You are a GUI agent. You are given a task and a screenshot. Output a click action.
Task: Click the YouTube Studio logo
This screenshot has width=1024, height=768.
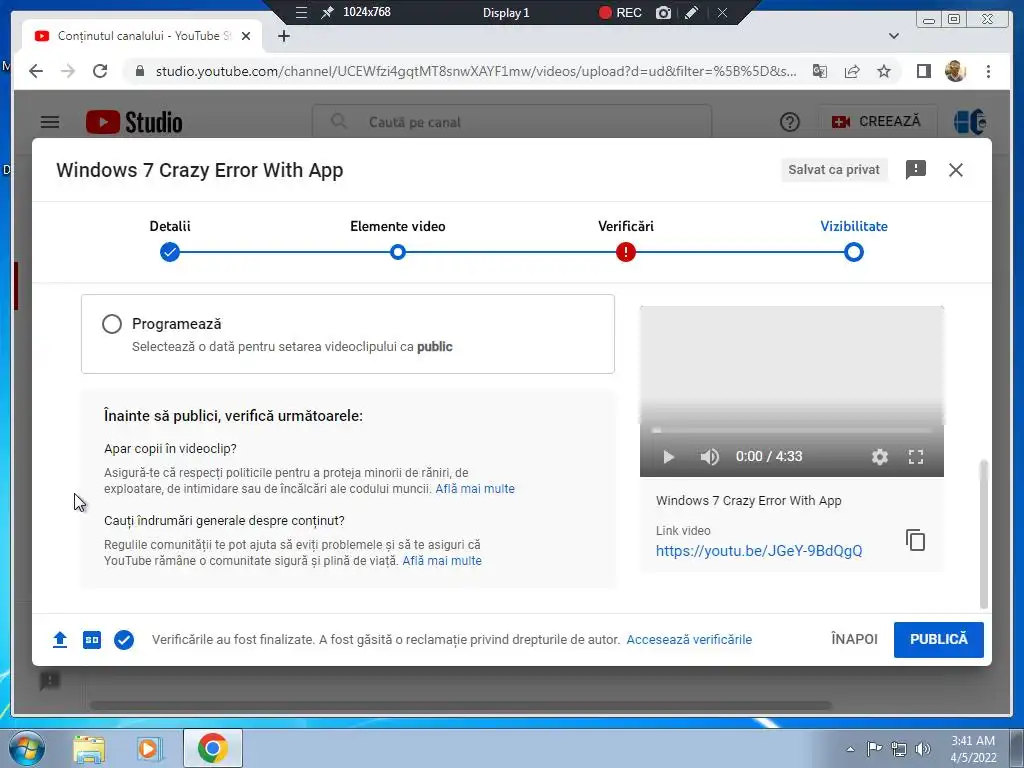click(134, 122)
